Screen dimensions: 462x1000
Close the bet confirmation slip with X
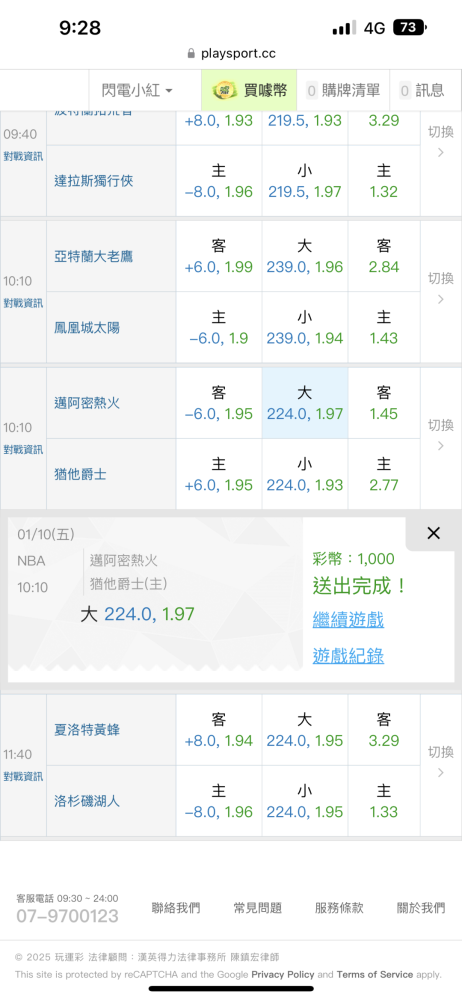click(433, 533)
